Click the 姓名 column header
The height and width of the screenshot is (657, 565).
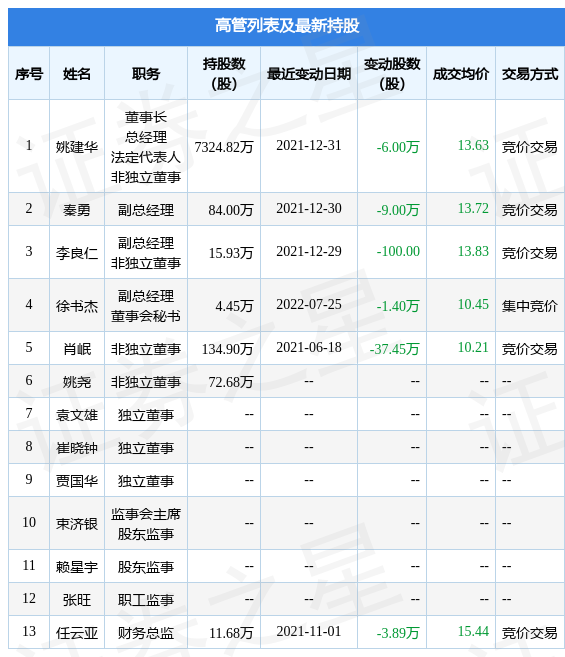pos(77,74)
